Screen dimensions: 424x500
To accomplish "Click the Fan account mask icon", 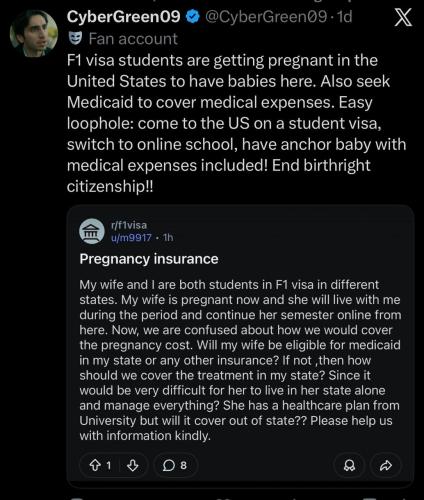I will tap(75, 38).
